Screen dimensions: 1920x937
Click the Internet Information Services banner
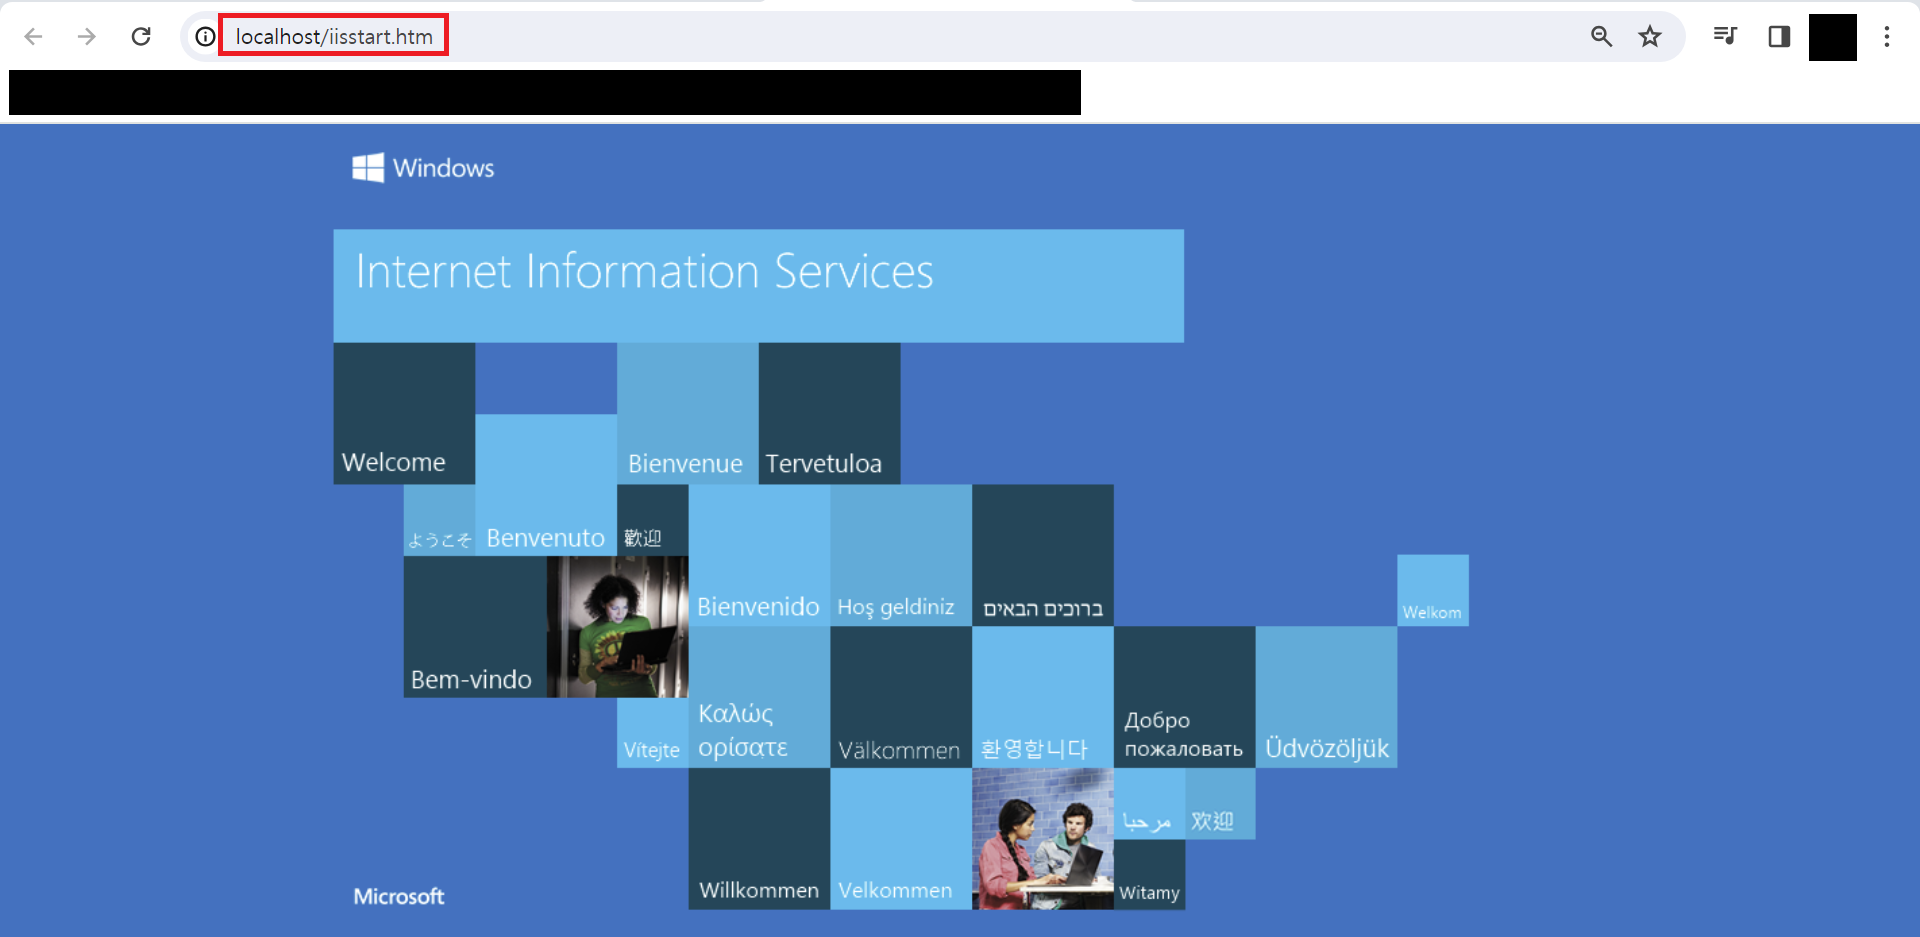(x=758, y=286)
